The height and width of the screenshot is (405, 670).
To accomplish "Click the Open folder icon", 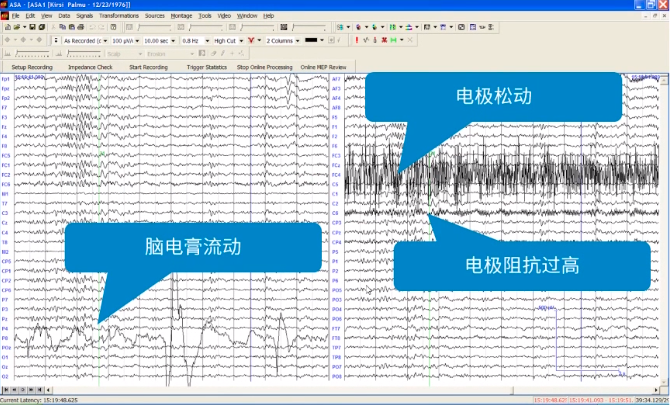I will tap(17, 27).
